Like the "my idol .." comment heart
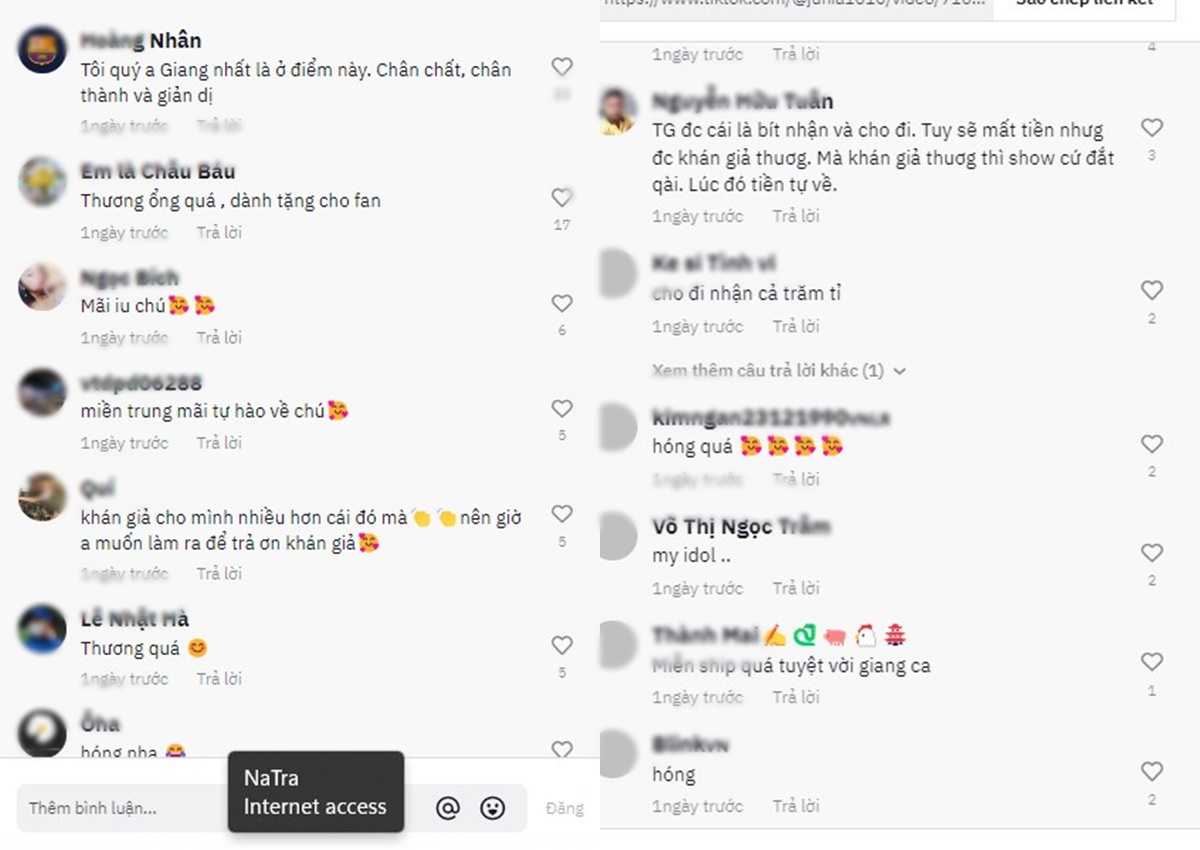The image size is (1200, 850). coord(1152,553)
